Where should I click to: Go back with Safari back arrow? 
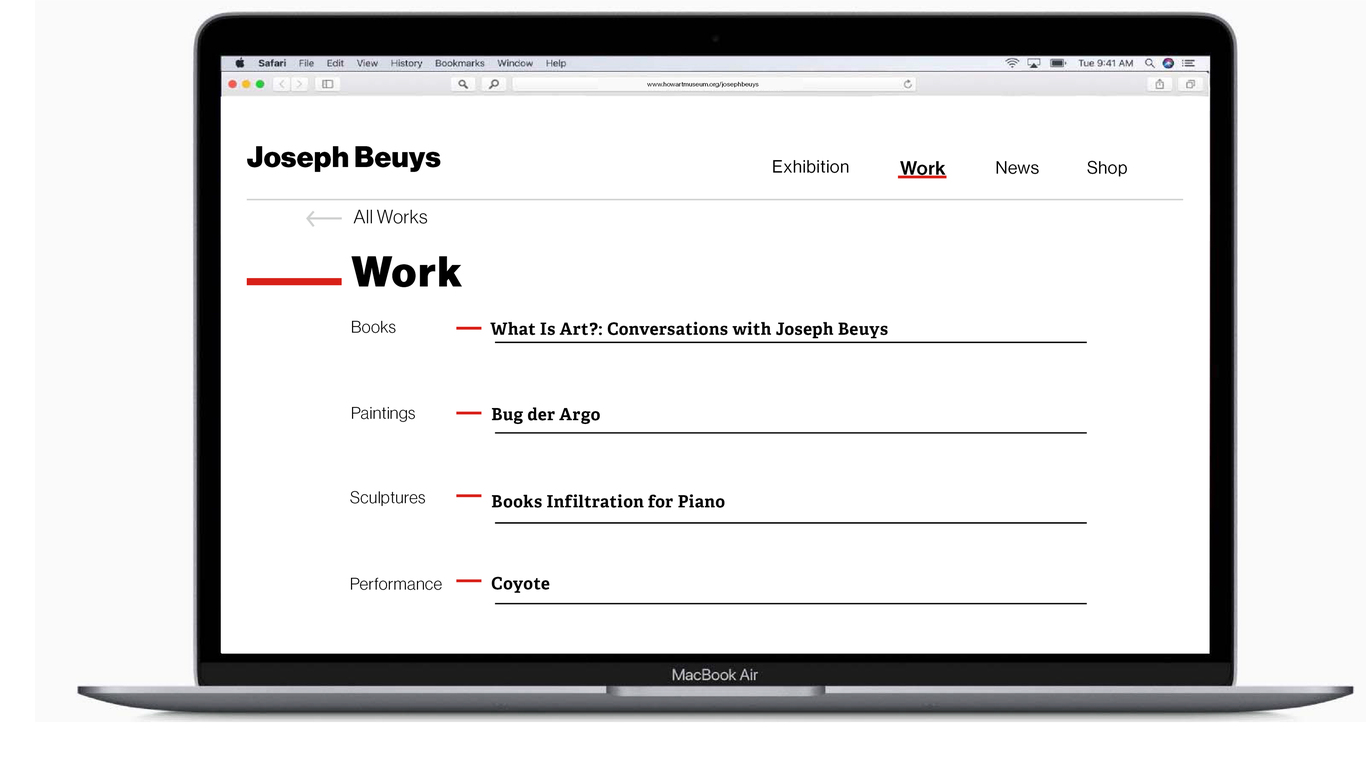click(x=282, y=84)
